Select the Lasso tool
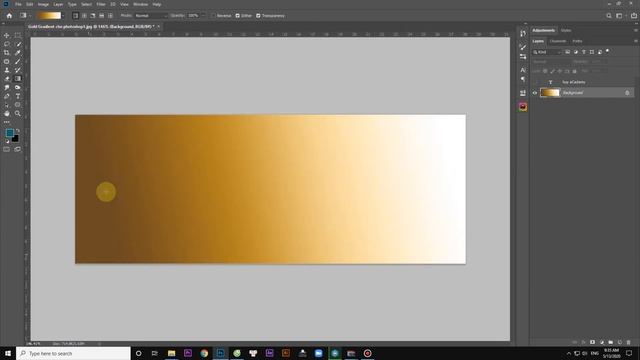 [7, 44]
